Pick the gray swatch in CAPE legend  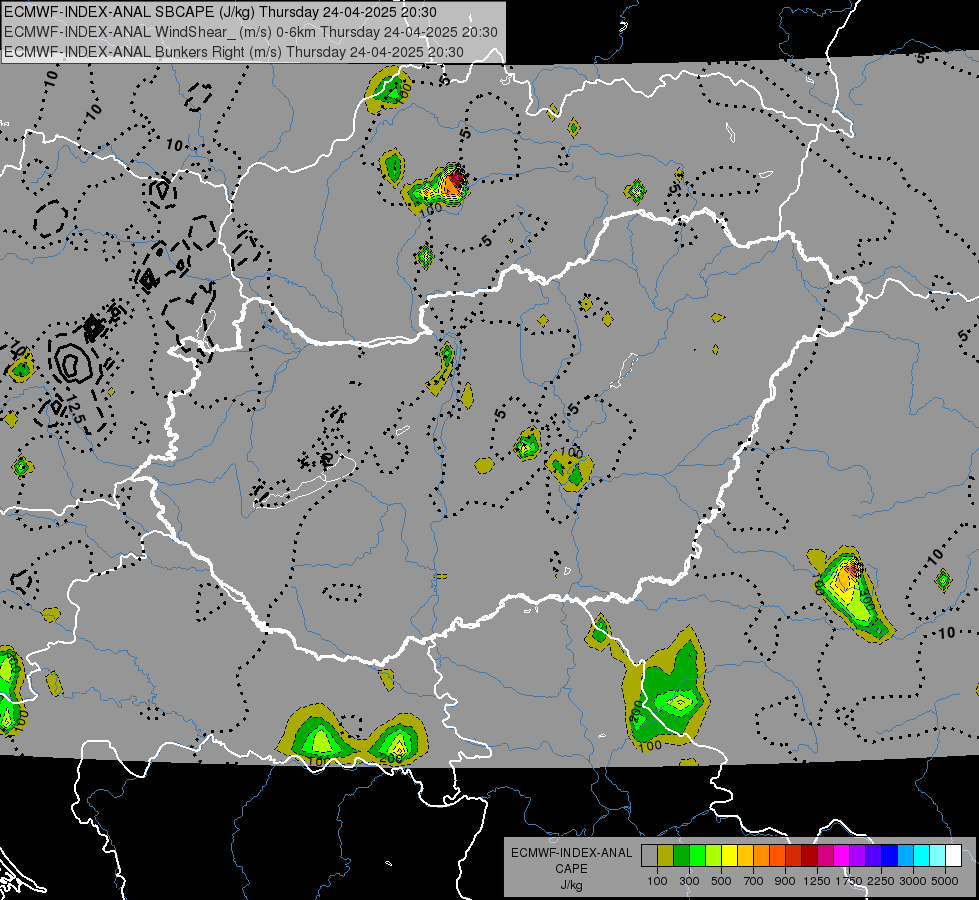point(649,855)
